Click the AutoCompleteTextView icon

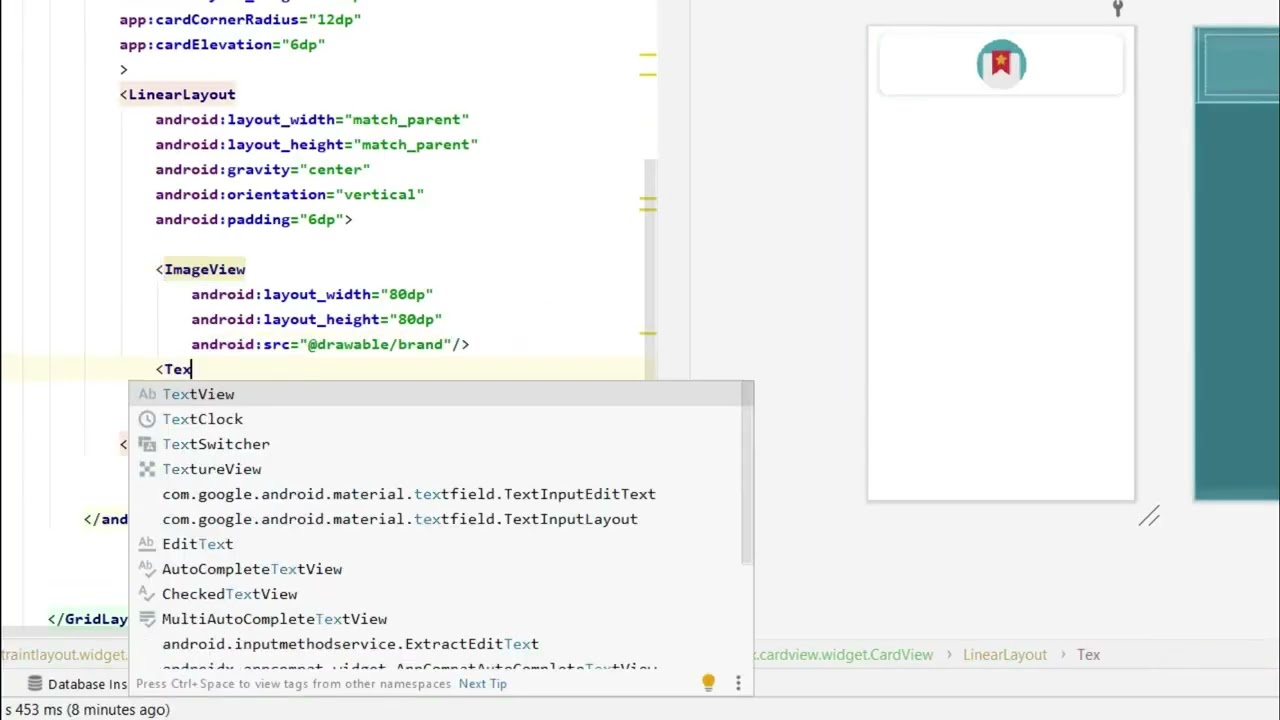147,569
